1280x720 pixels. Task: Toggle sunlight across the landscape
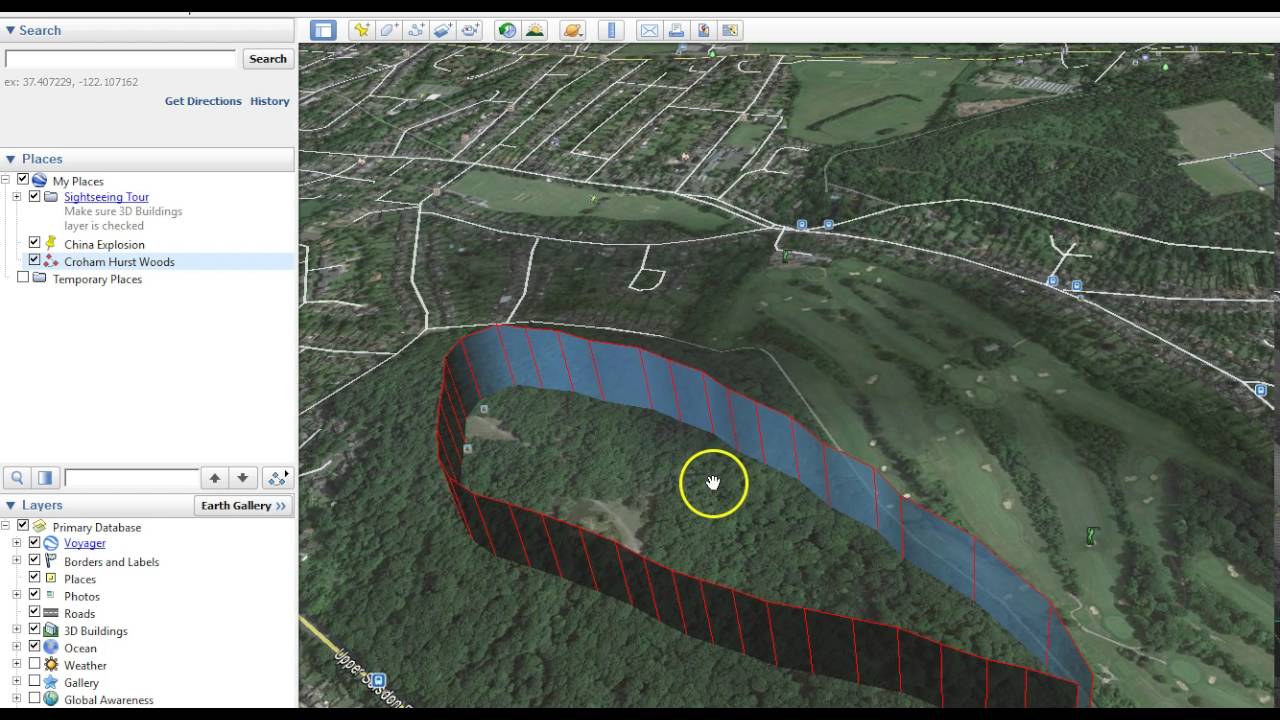pyautogui.click(x=535, y=30)
